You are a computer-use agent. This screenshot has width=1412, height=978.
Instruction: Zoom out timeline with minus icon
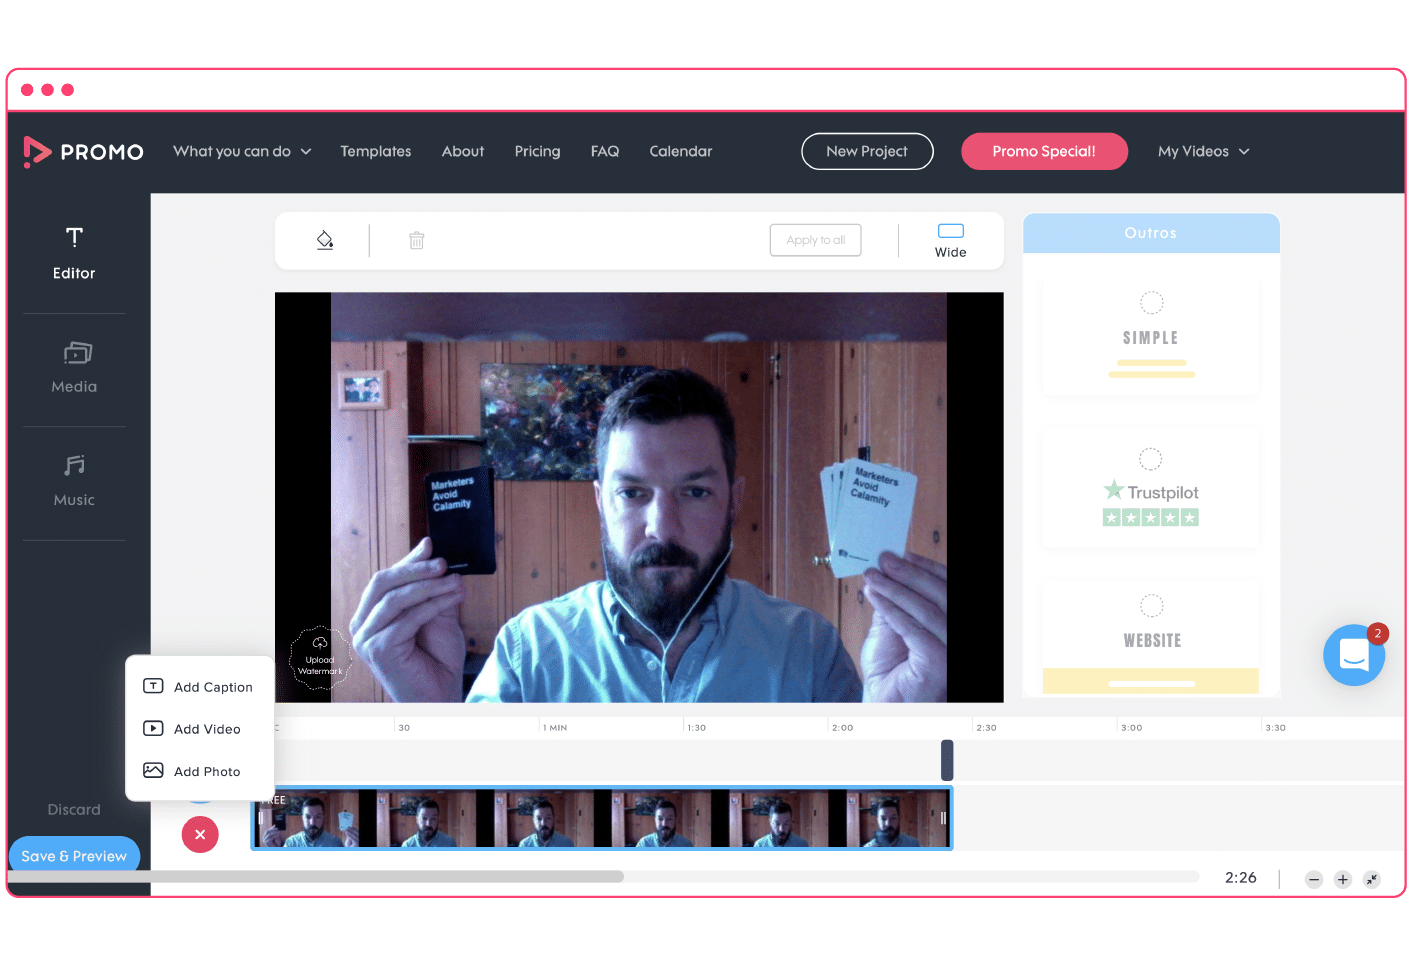point(1314,879)
